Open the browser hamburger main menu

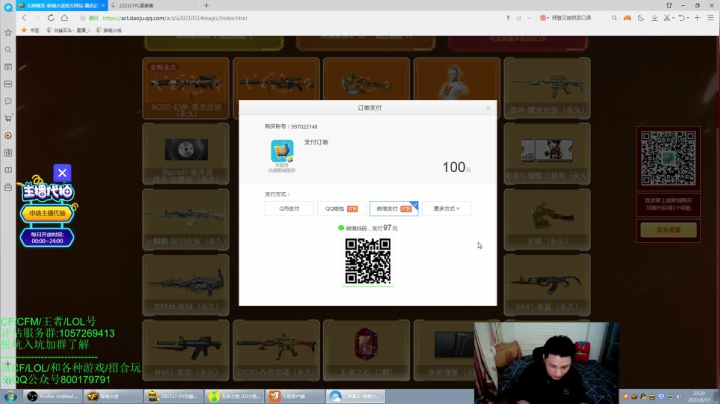coord(710,18)
